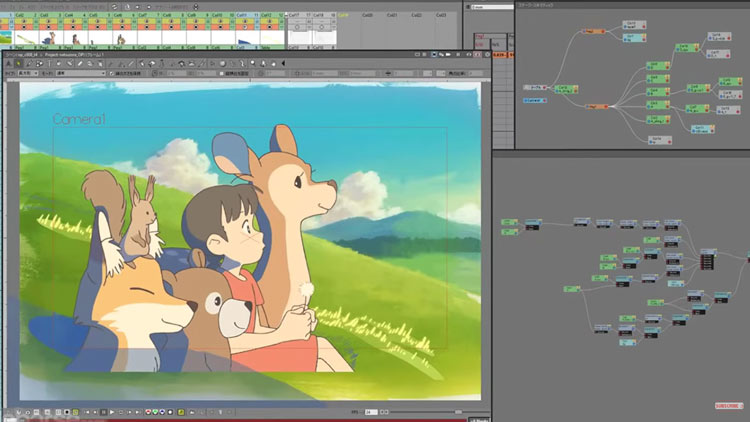Image resolution: width=750 pixels, height=422 pixels.
Task: Select the highlighted Selection tool in the toolbar
Action: tap(19, 63)
